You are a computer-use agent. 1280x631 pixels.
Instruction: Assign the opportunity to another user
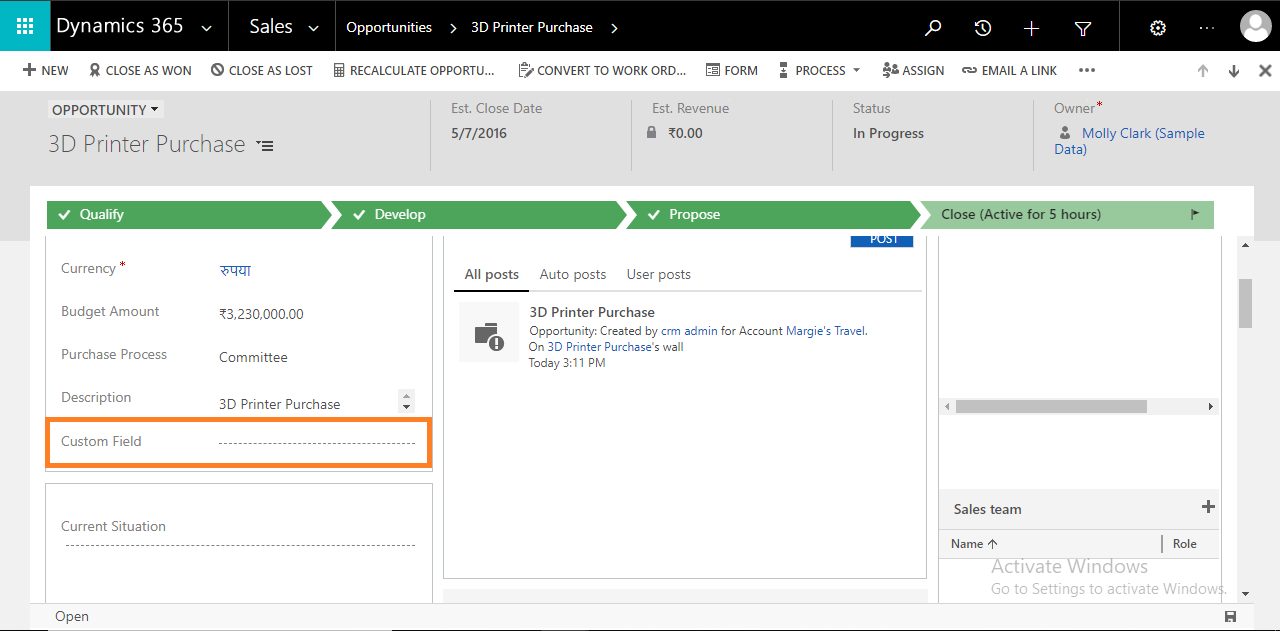point(913,70)
